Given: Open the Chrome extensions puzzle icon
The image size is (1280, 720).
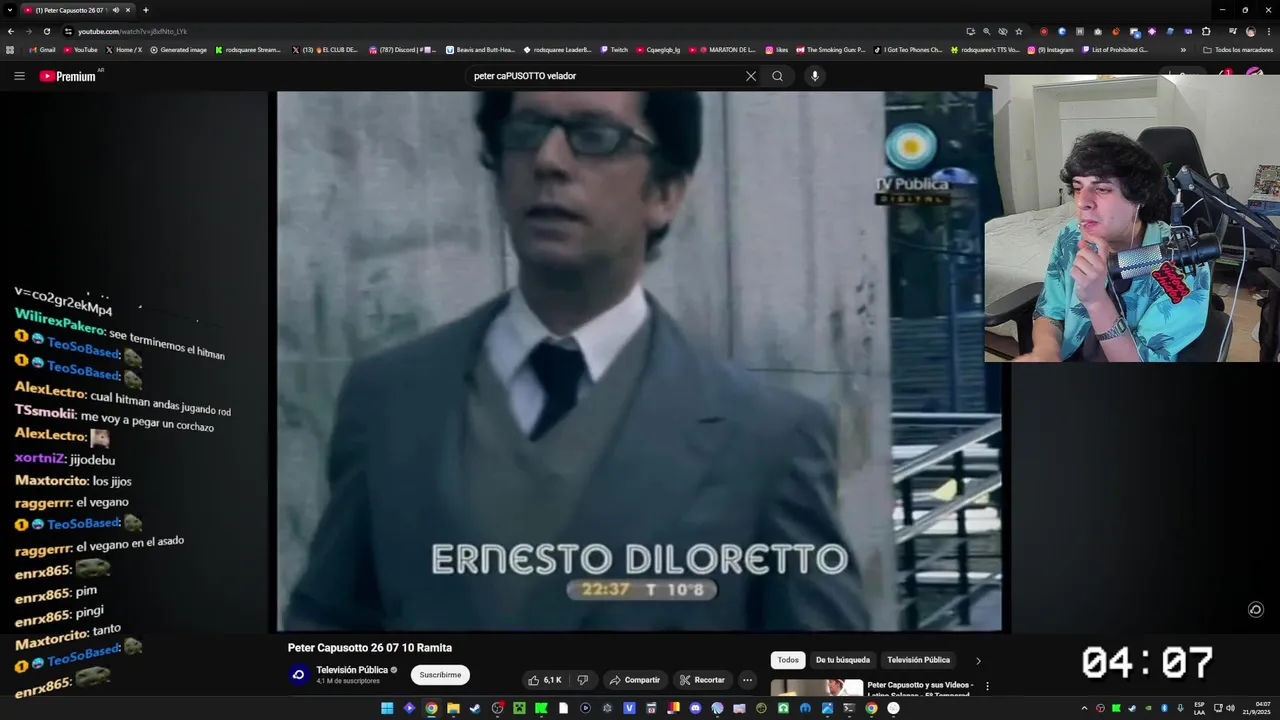Looking at the screenshot, I should click(x=1206, y=31).
